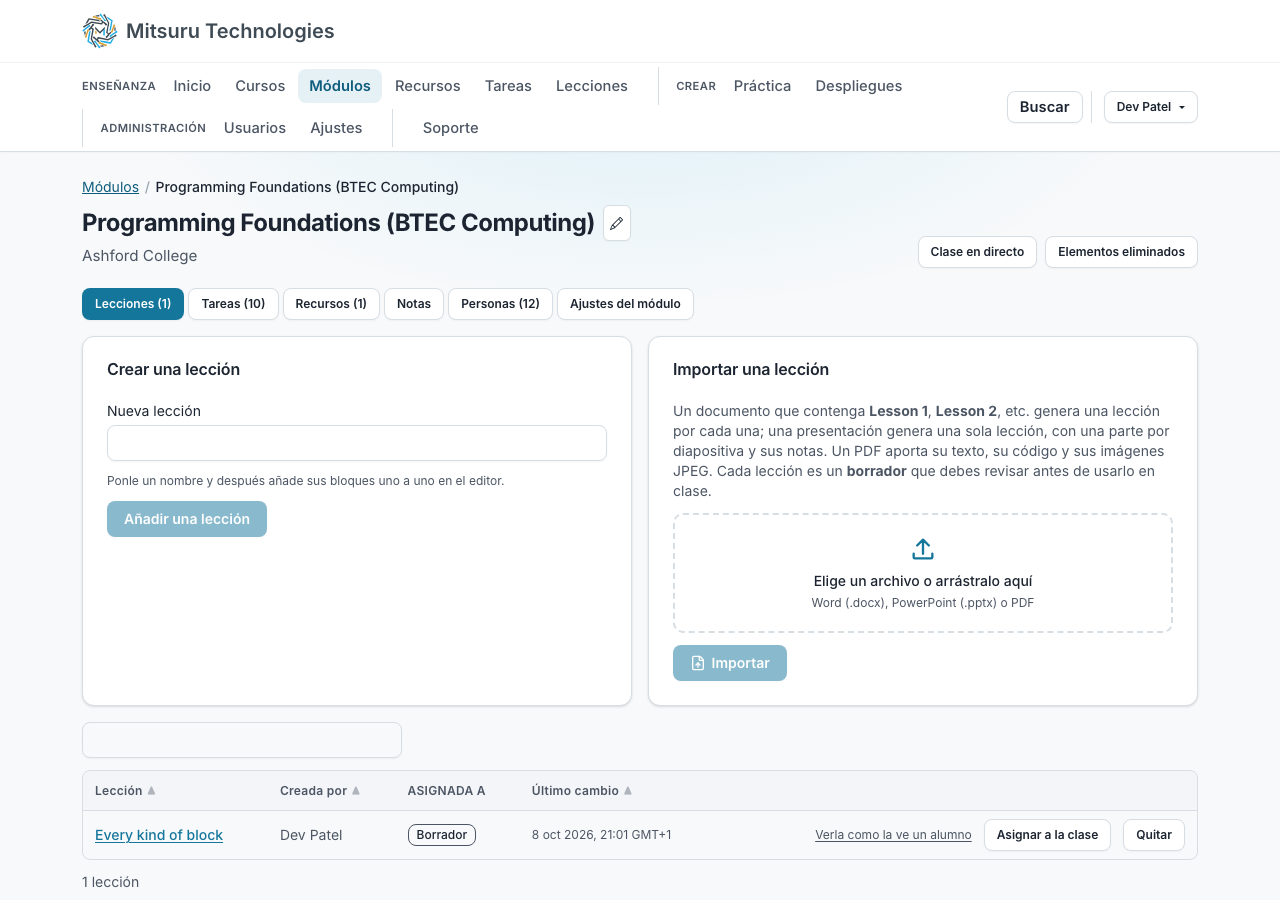Screen dimensions: 1280x900
Task: Go to Lecciones in the top navigation
Action: click(x=592, y=86)
